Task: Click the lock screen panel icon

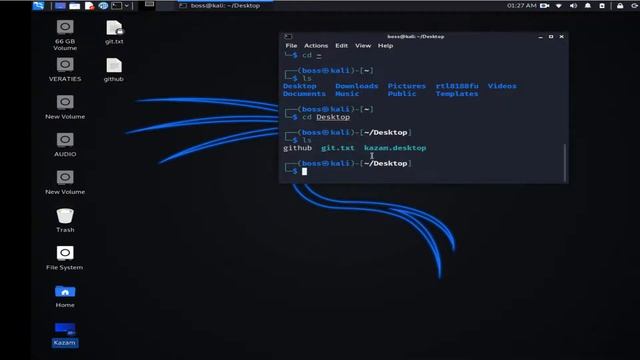Action: pyautogui.click(x=620, y=6)
